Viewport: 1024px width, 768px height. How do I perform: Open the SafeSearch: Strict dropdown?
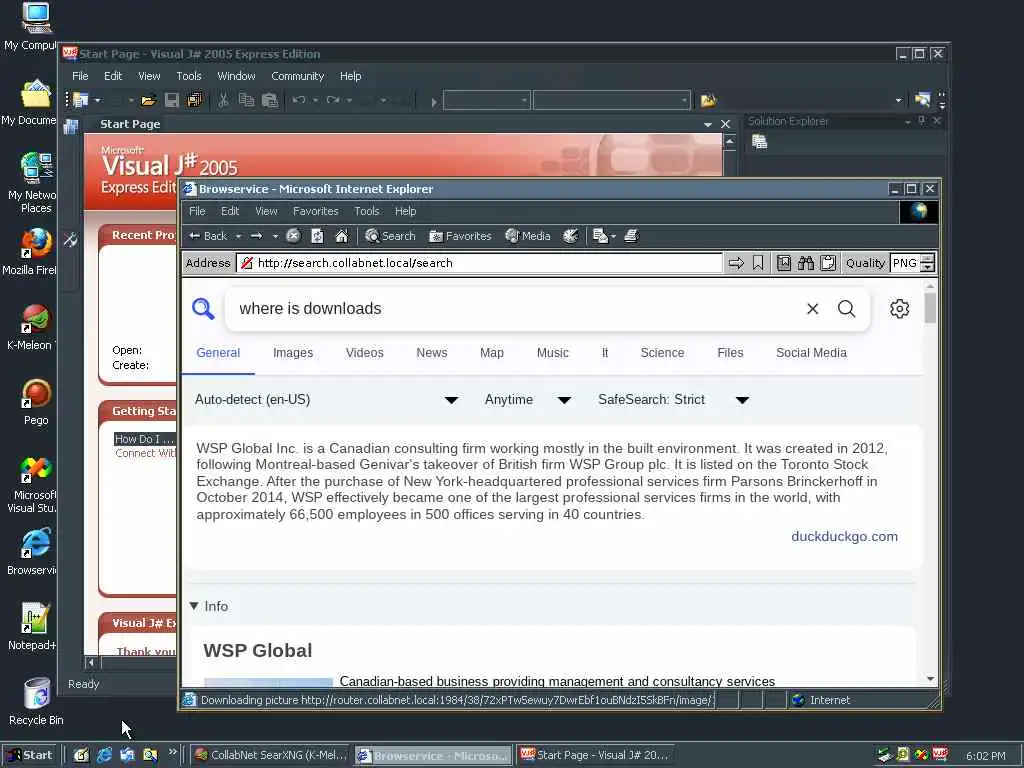click(x=673, y=400)
